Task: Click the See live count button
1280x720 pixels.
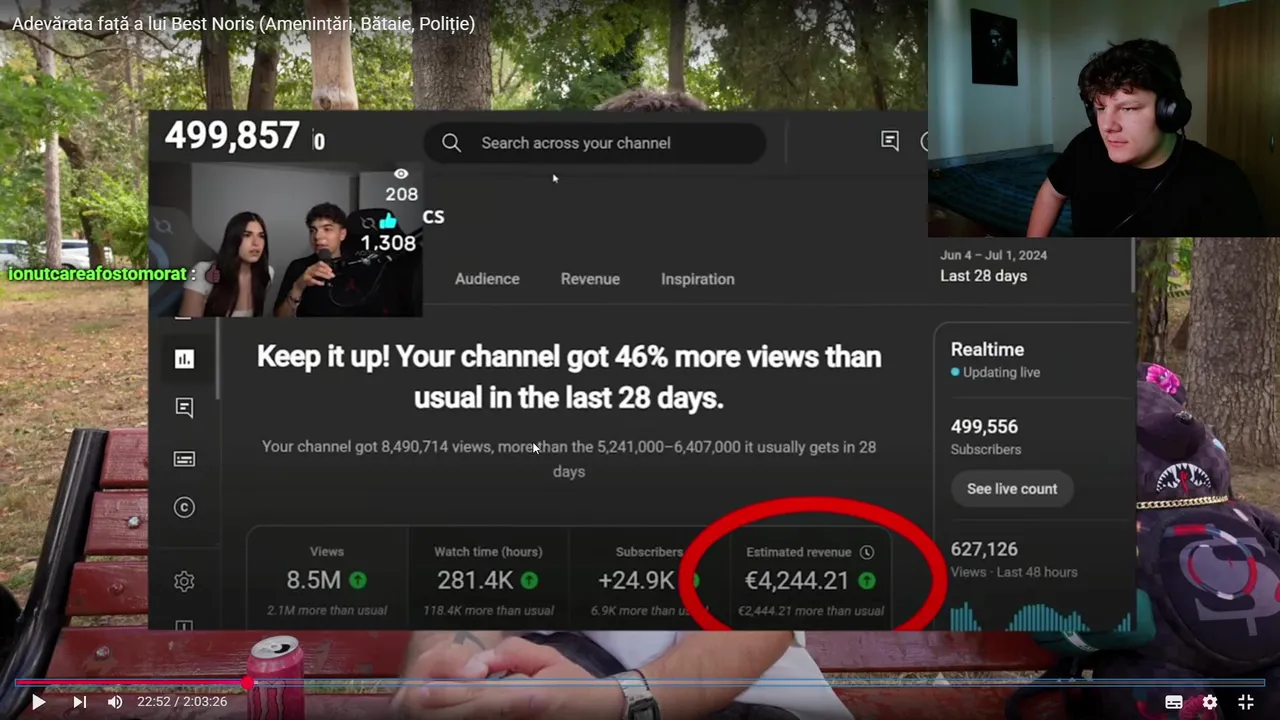Action: [x=1012, y=489]
